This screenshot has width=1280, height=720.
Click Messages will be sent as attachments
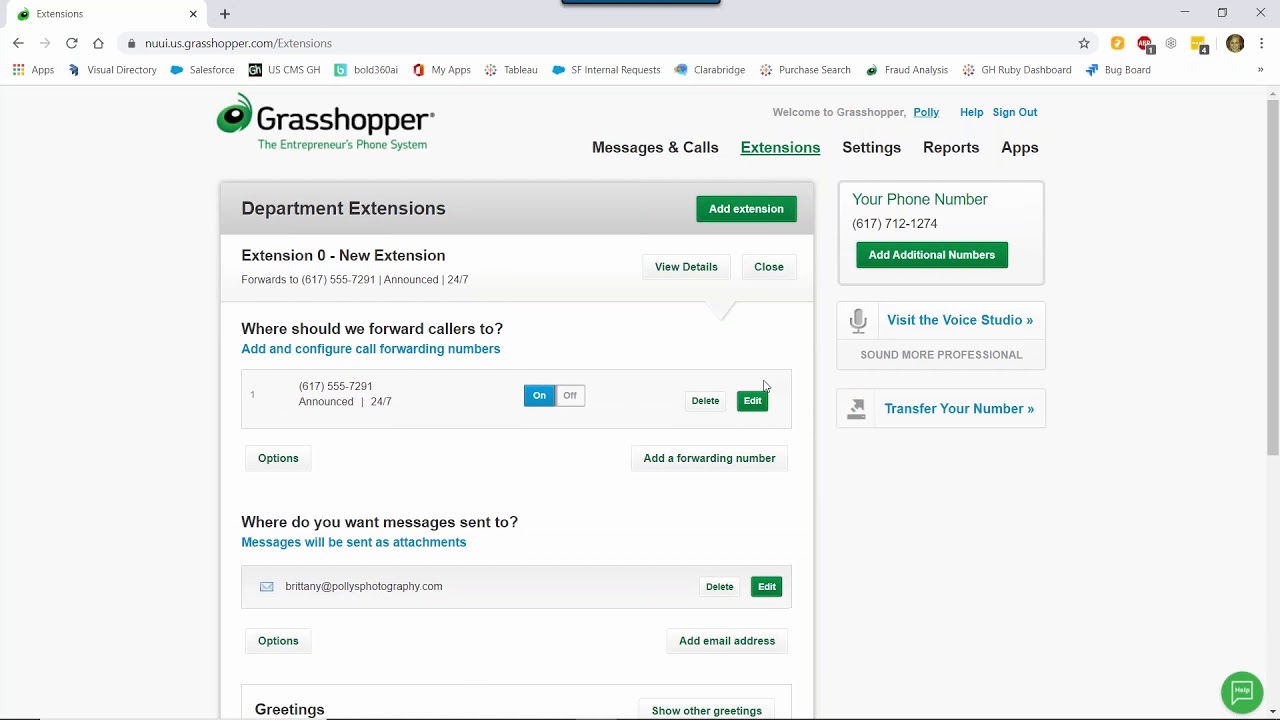353,542
